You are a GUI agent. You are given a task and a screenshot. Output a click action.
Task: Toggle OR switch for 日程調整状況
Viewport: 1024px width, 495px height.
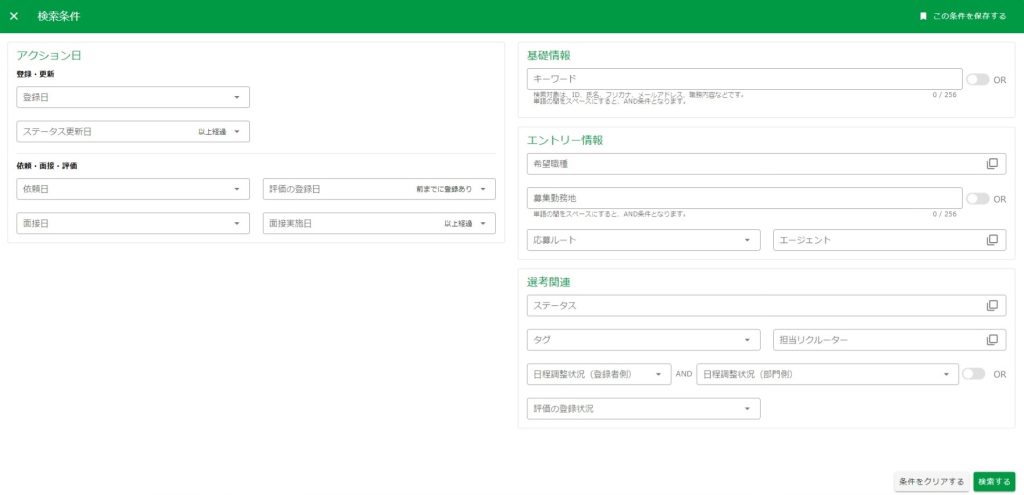(x=972, y=374)
